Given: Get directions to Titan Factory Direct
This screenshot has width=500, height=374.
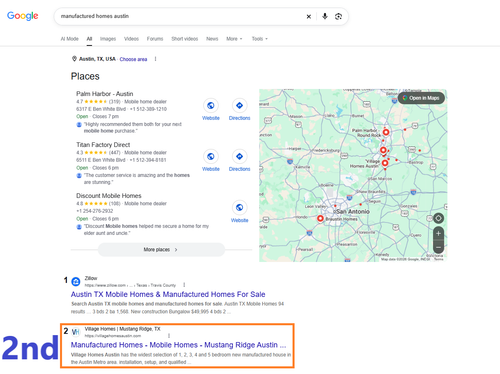Looking at the screenshot, I should 239,156.
